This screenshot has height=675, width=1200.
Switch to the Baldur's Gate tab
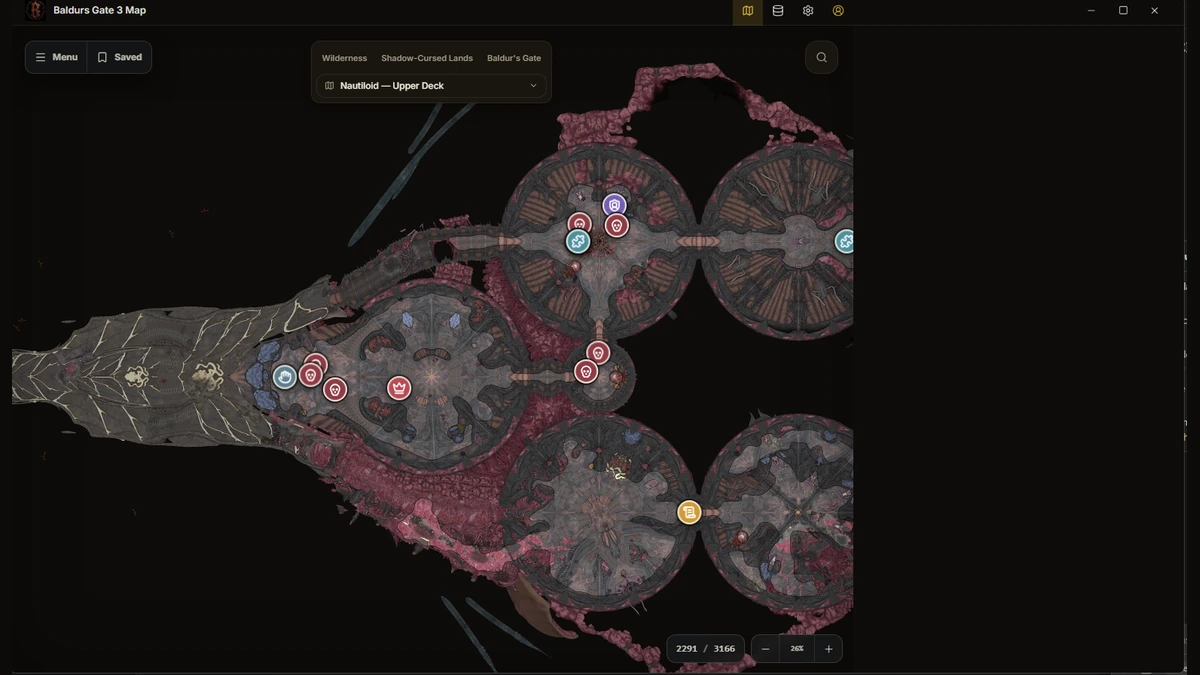pyautogui.click(x=514, y=58)
